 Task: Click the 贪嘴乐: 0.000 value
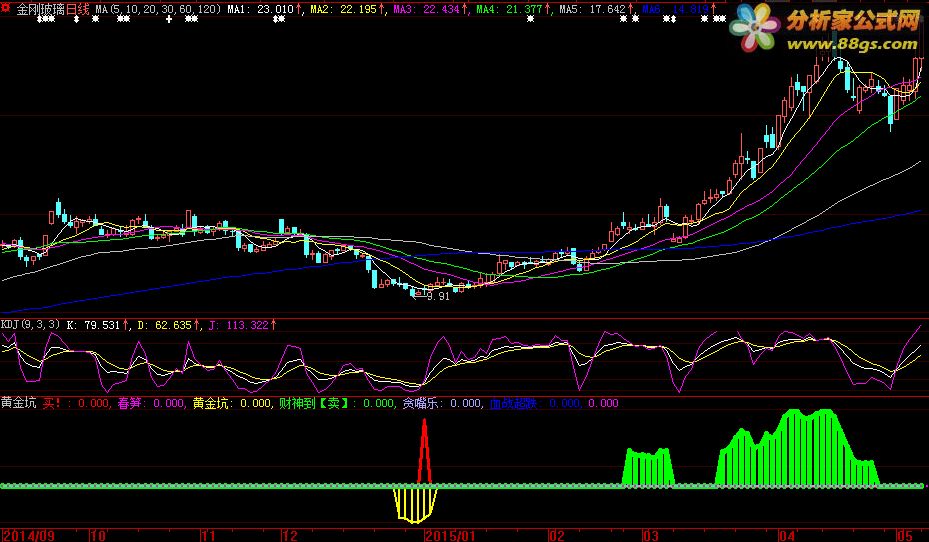[442, 403]
